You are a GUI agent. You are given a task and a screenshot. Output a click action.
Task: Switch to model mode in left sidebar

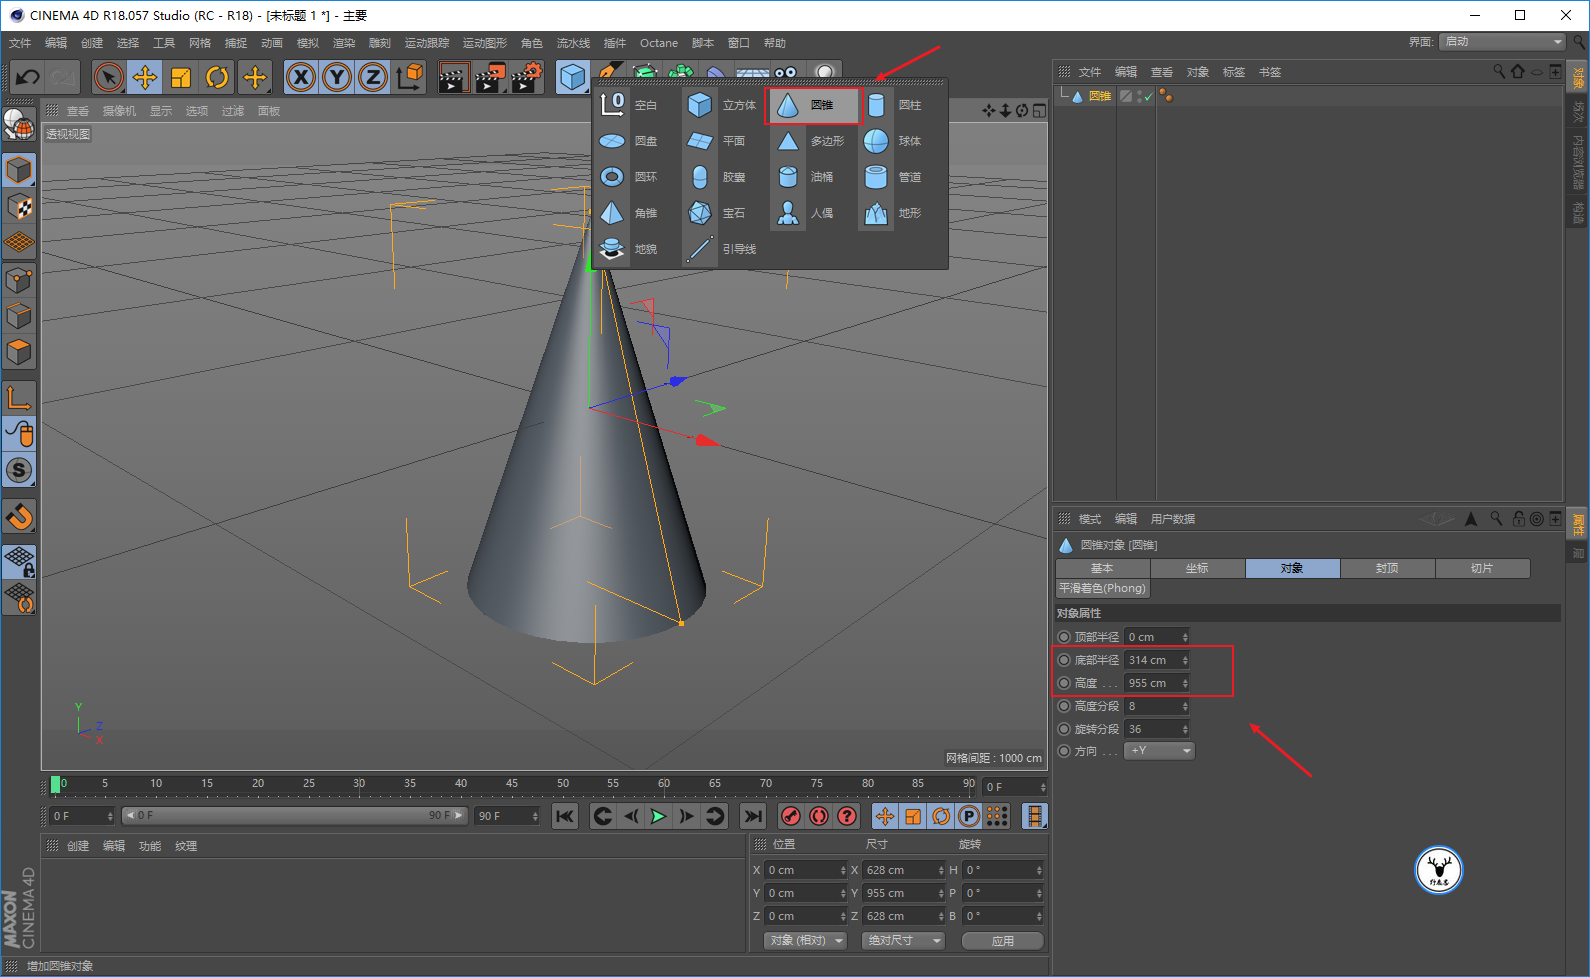click(19, 171)
